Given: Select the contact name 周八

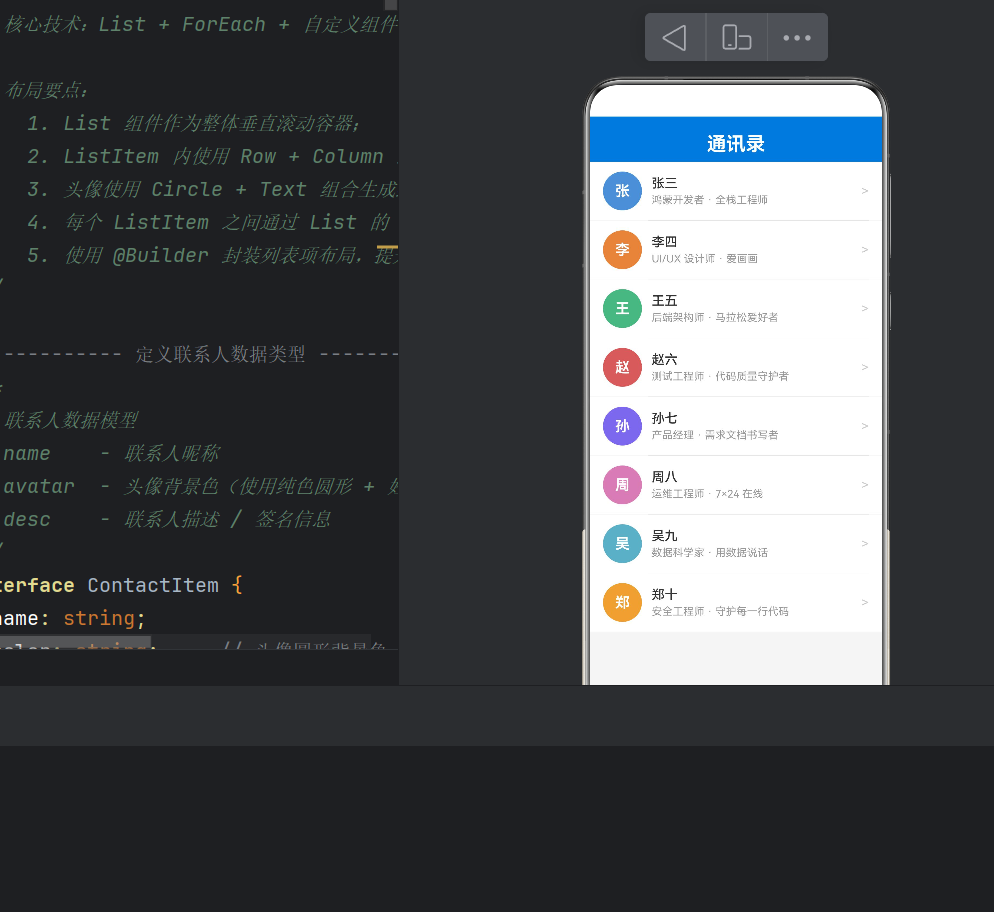Looking at the screenshot, I should point(664,477).
